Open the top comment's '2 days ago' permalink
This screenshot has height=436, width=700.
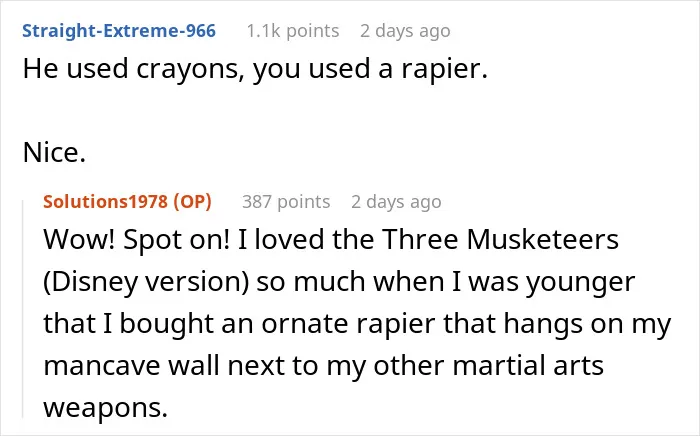pos(405,31)
